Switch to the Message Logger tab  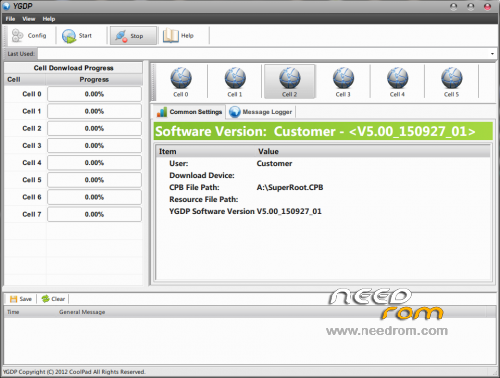pos(261,112)
